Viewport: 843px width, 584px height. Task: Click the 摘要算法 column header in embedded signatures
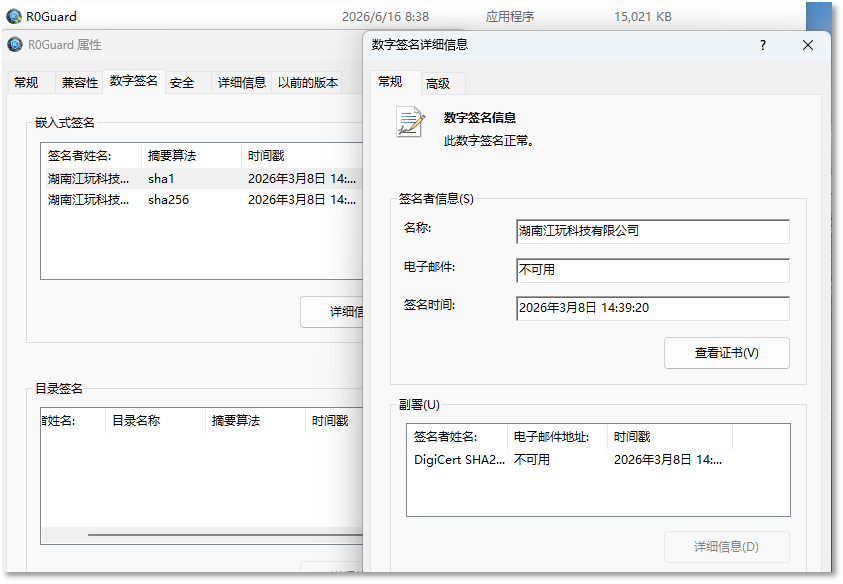191,156
